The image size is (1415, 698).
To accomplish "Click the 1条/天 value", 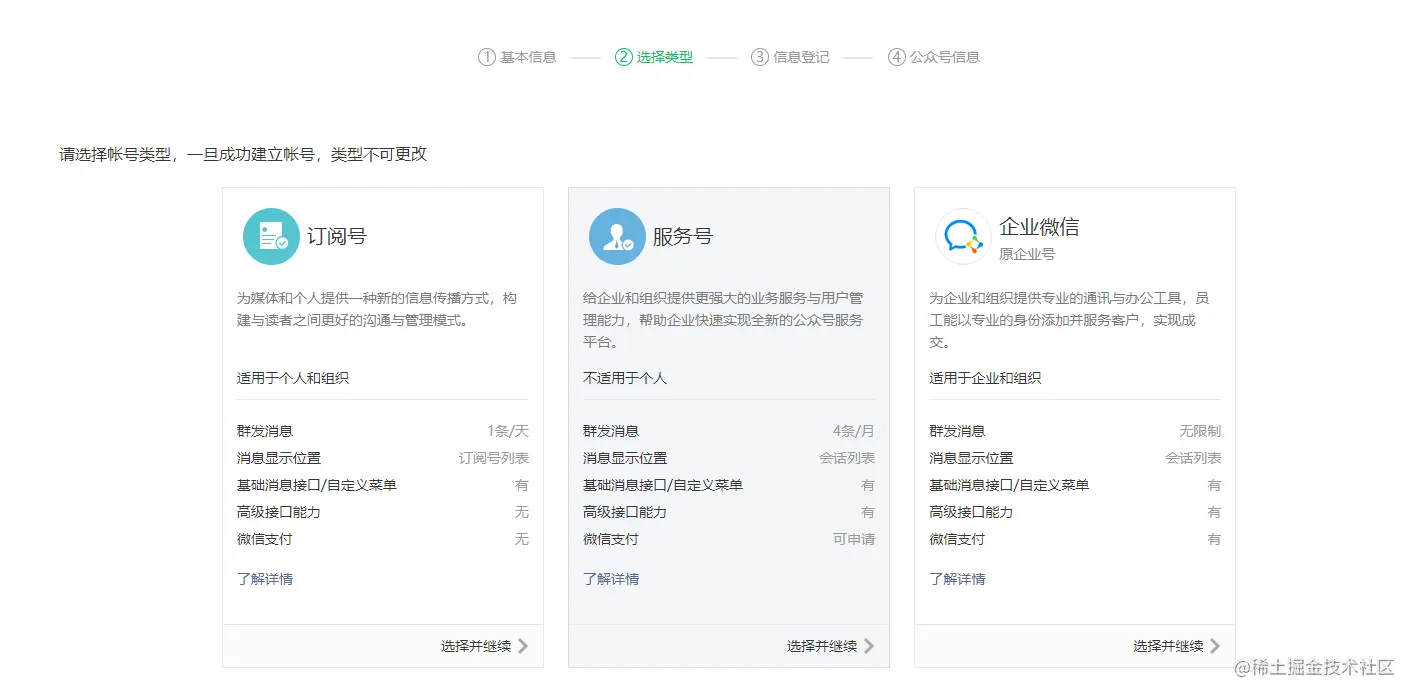I will pos(508,431).
